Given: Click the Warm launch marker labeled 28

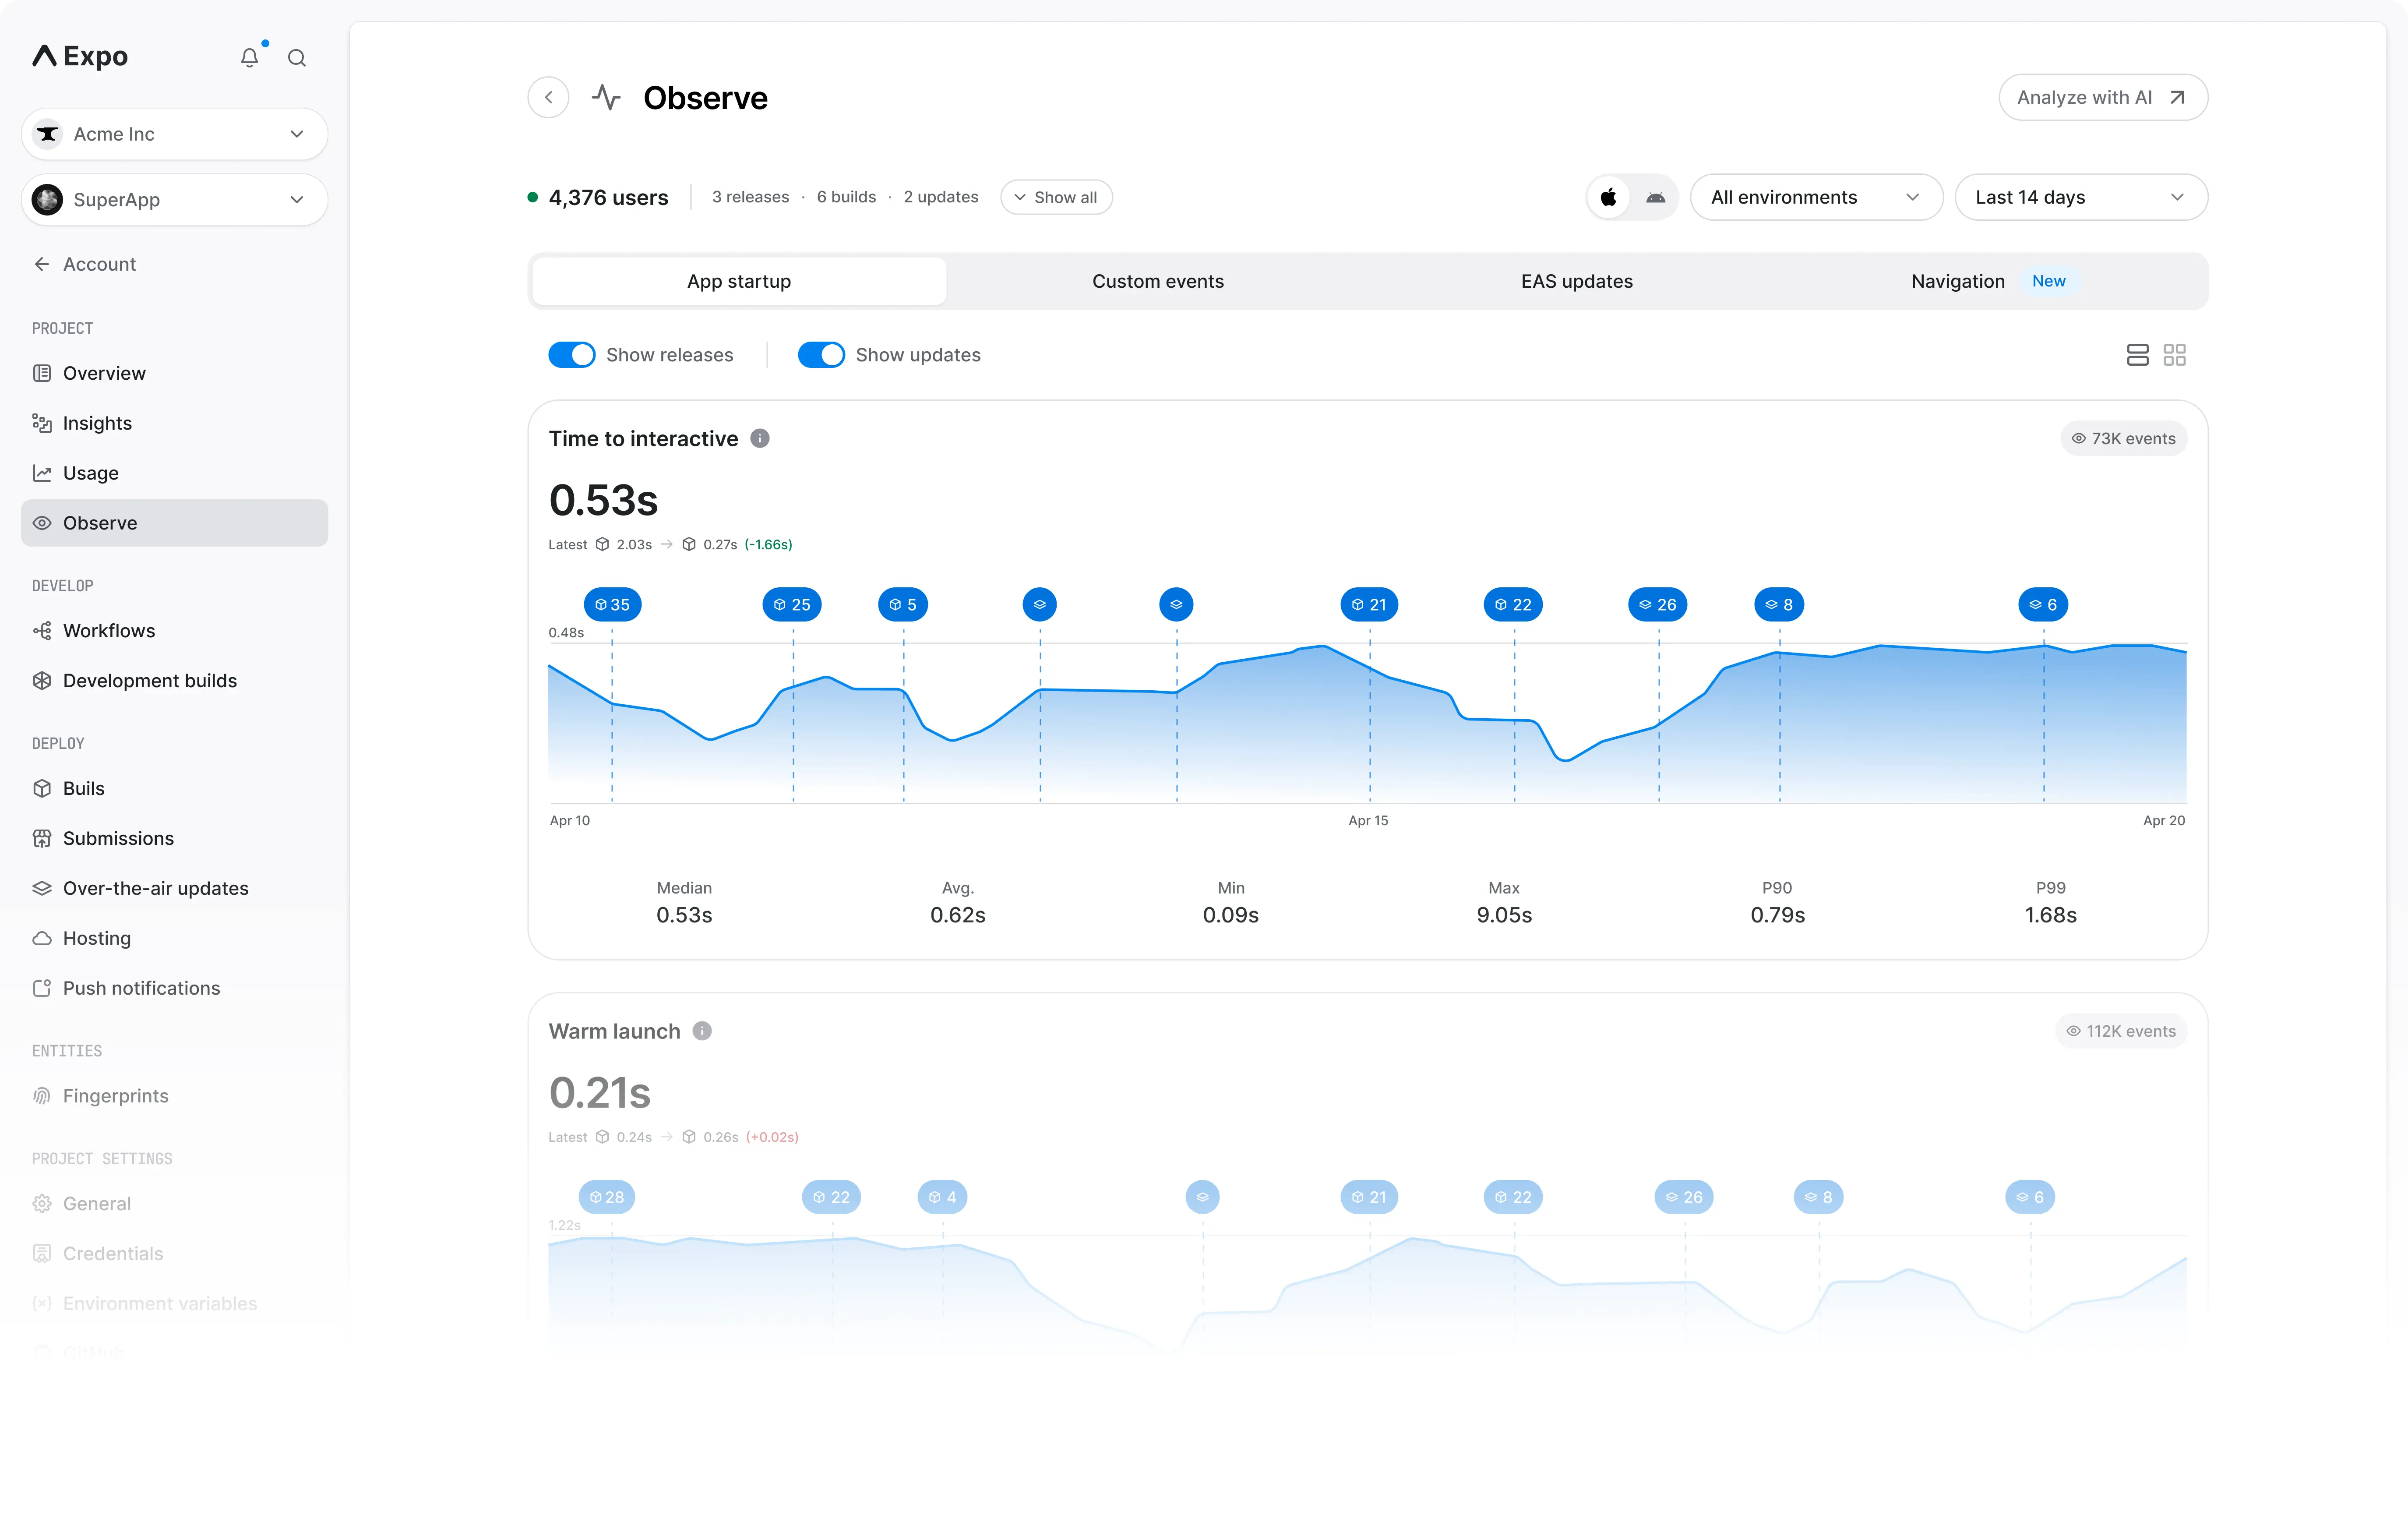Looking at the screenshot, I should point(607,1197).
